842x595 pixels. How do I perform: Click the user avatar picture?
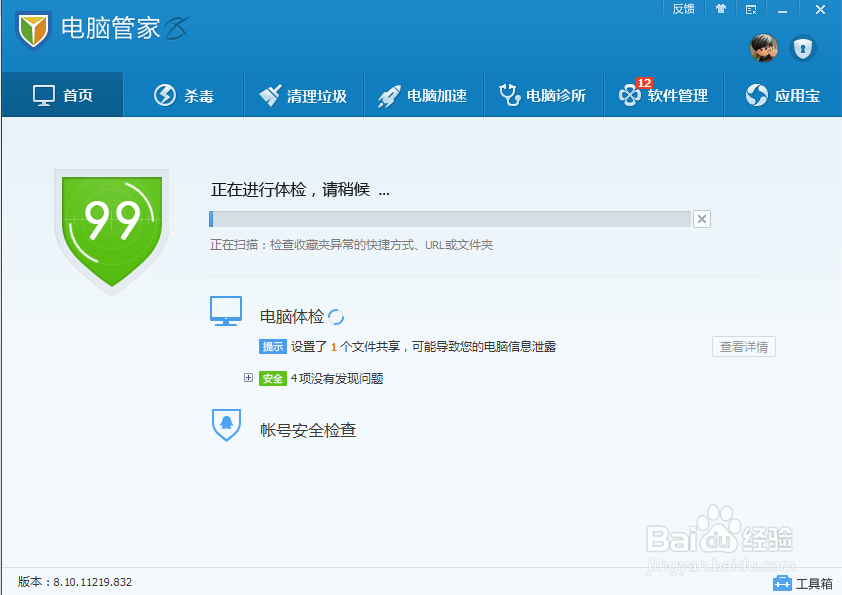point(764,48)
